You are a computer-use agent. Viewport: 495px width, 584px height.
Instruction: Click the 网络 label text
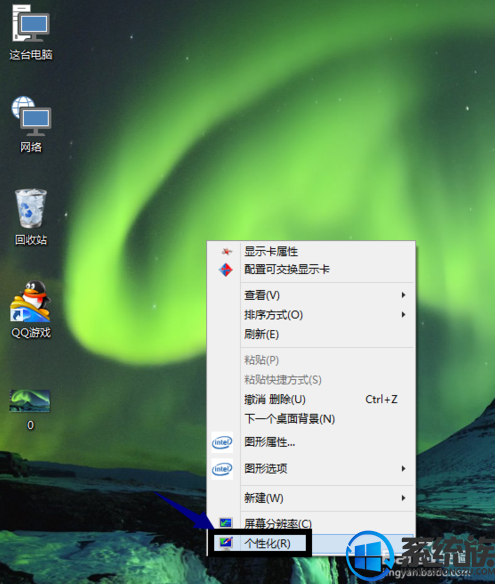coord(31,147)
